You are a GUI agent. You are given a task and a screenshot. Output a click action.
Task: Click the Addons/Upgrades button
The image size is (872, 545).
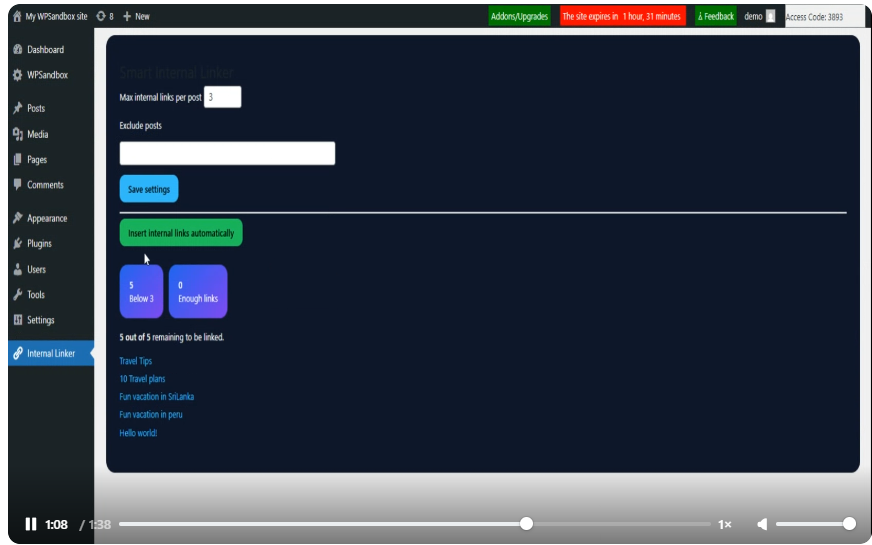pos(519,16)
